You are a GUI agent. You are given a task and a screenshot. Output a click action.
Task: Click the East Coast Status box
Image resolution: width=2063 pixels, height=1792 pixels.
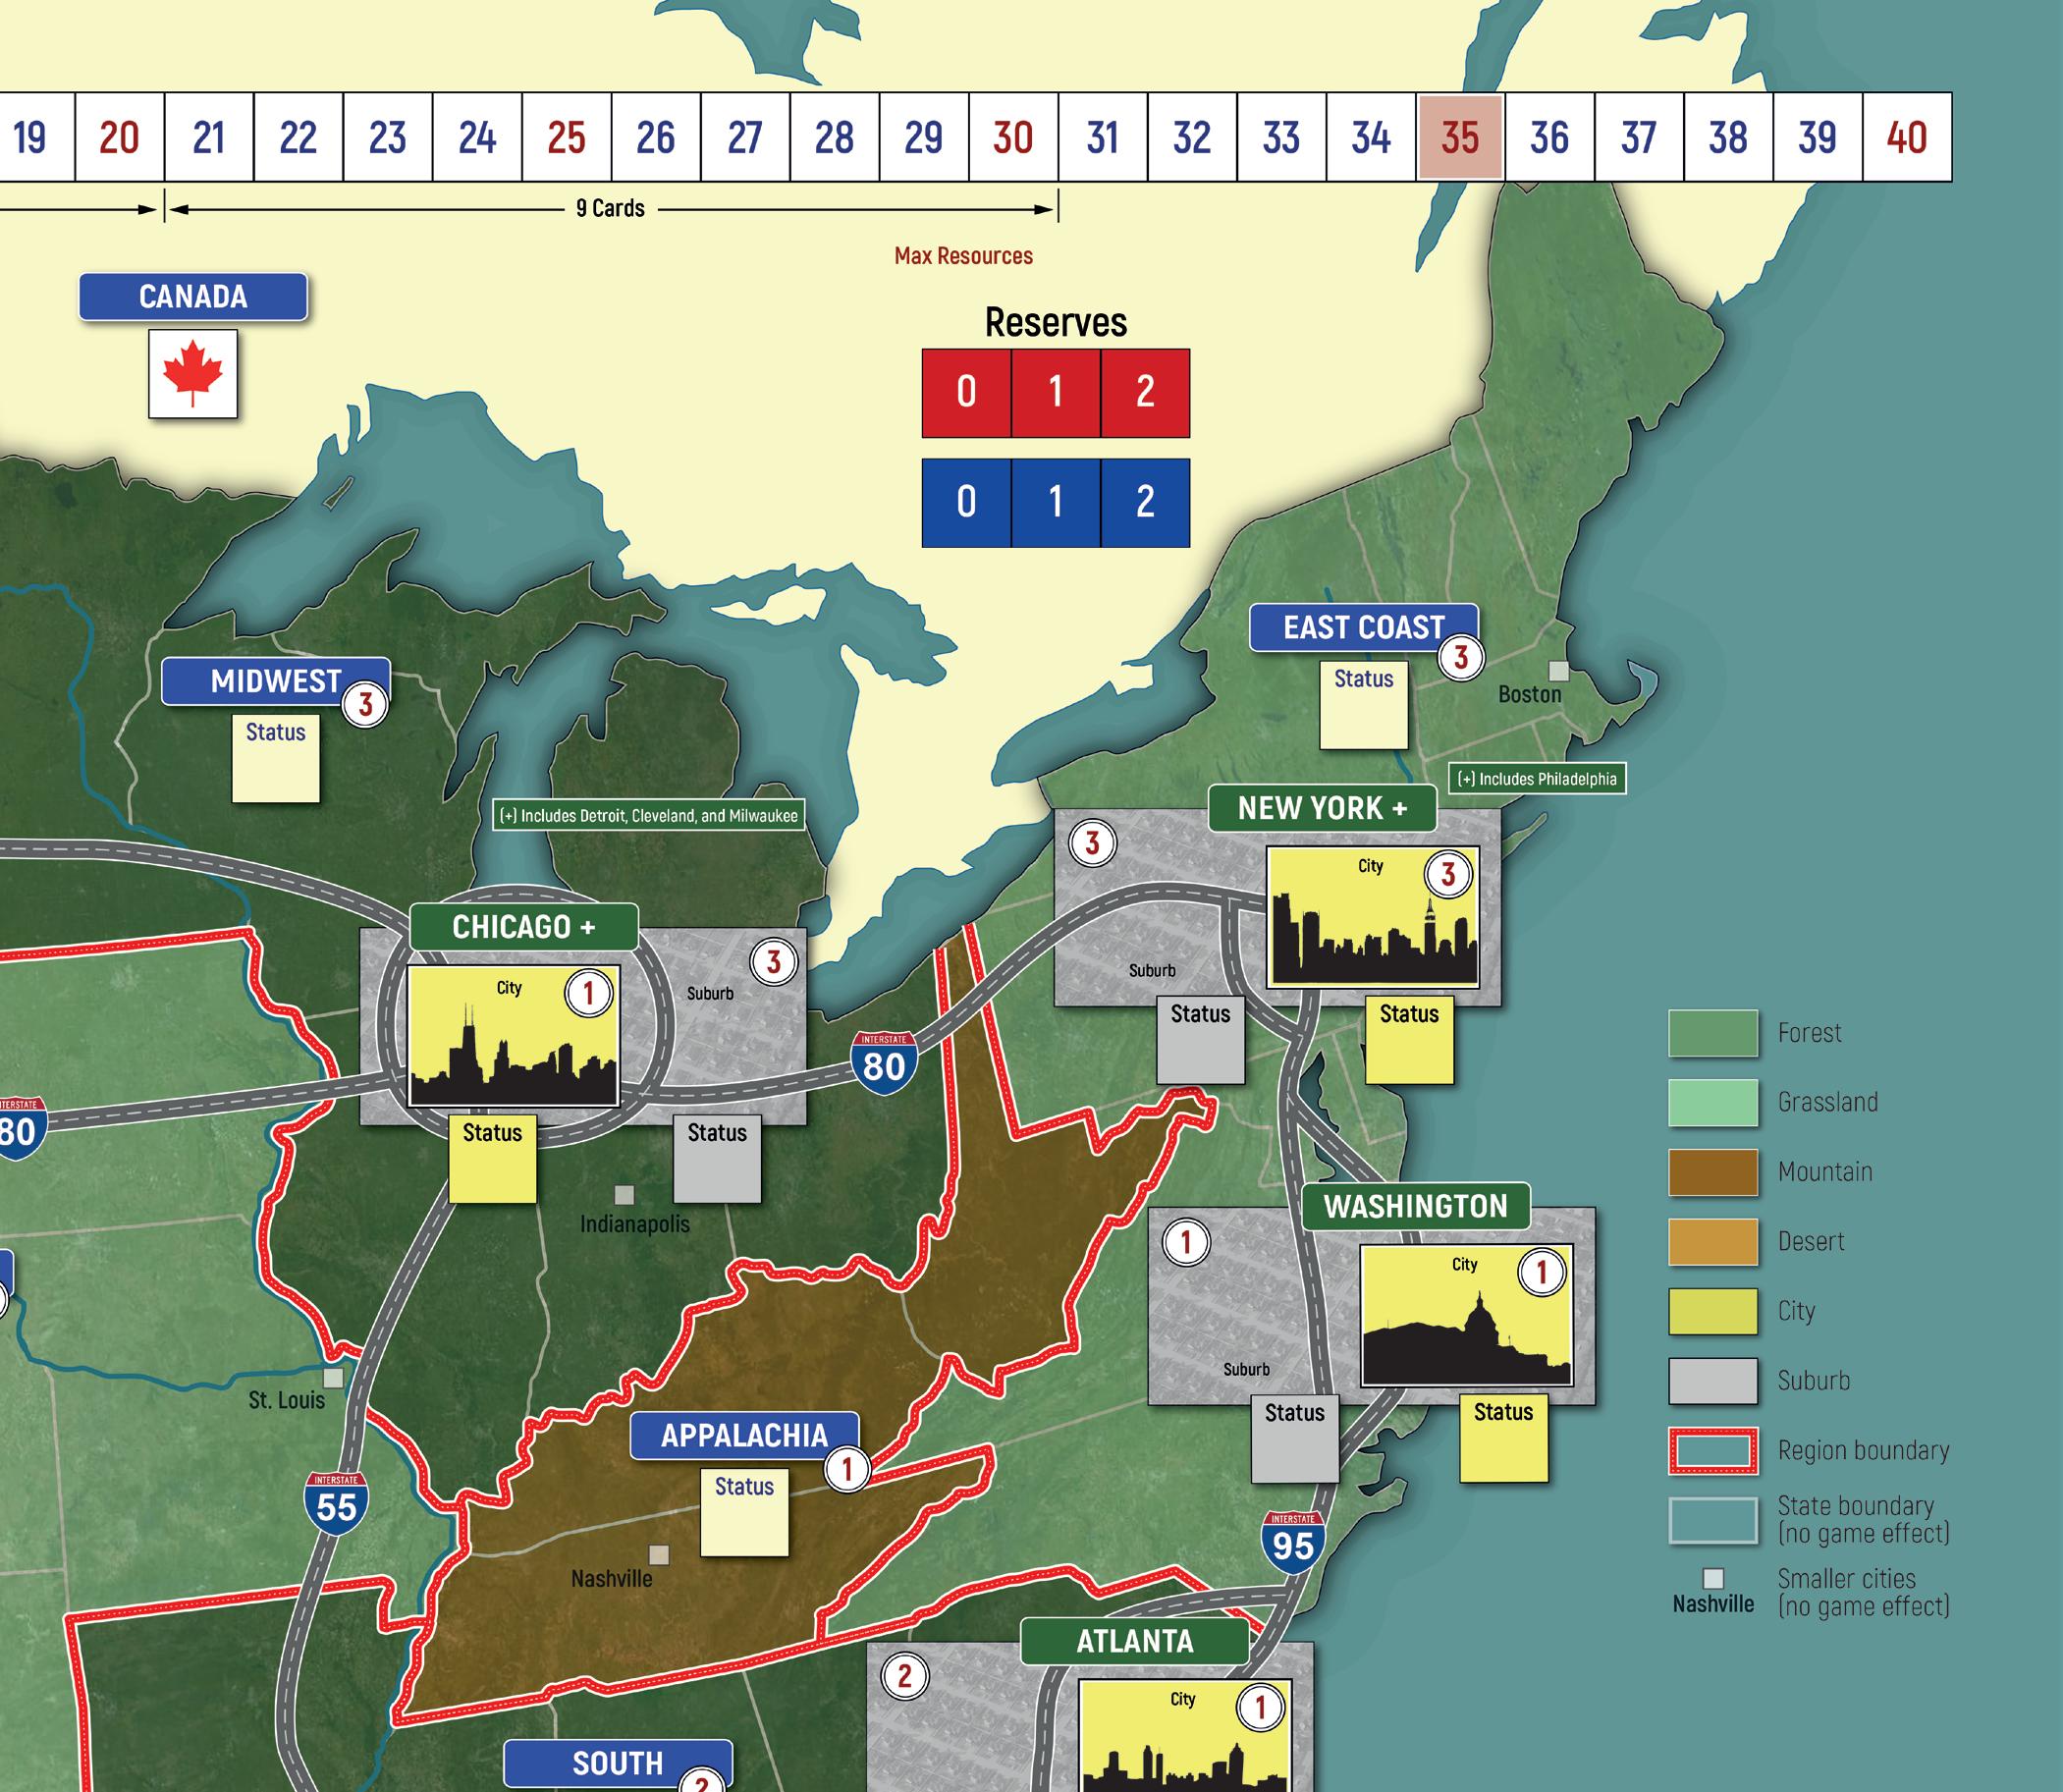pos(1363,705)
